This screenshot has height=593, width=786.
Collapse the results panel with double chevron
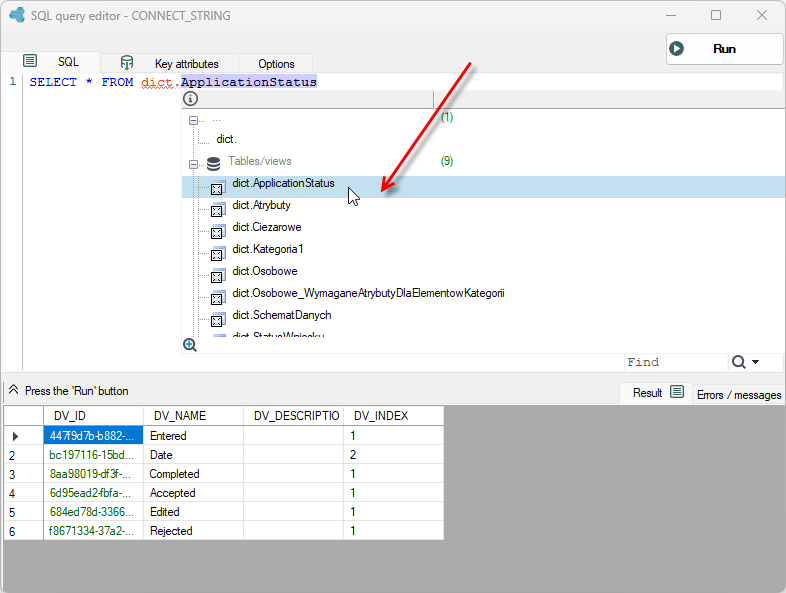(x=14, y=389)
